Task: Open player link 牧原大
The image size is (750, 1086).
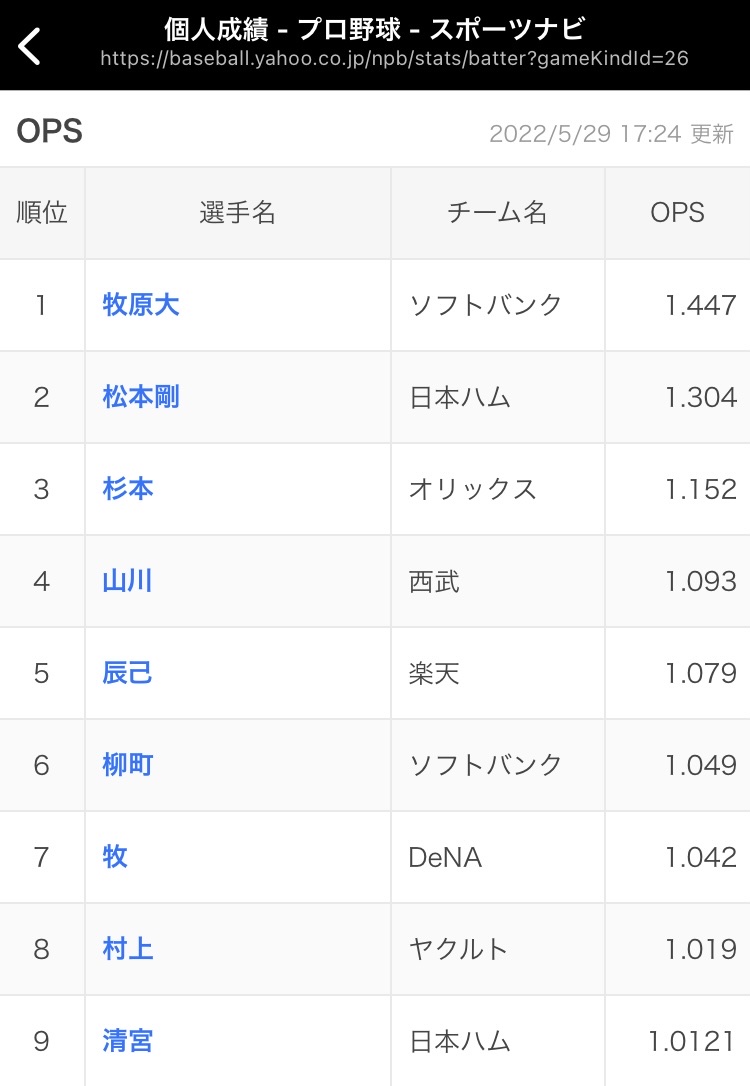Action: 141,305
